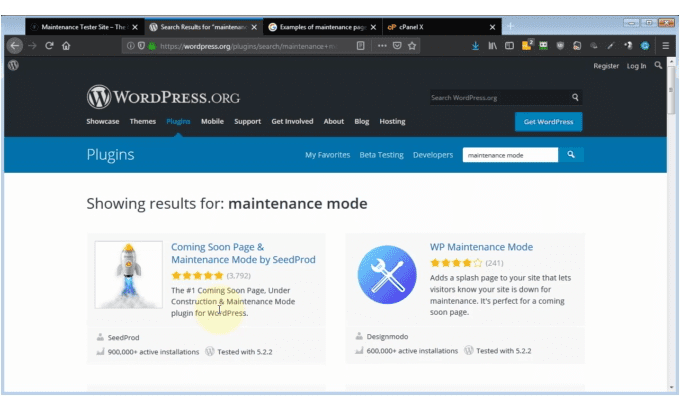Click the Register link
The height and width of the screenshot is (396, 680).
(x=606, y=66)
